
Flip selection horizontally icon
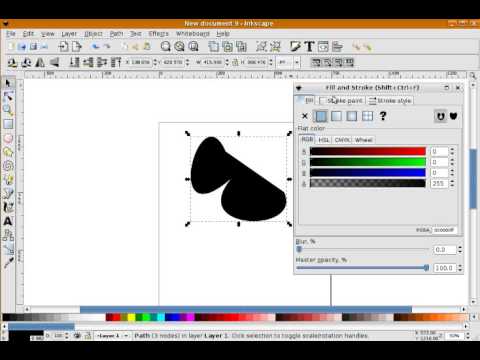pyautogui.click(x=40, y=62)
